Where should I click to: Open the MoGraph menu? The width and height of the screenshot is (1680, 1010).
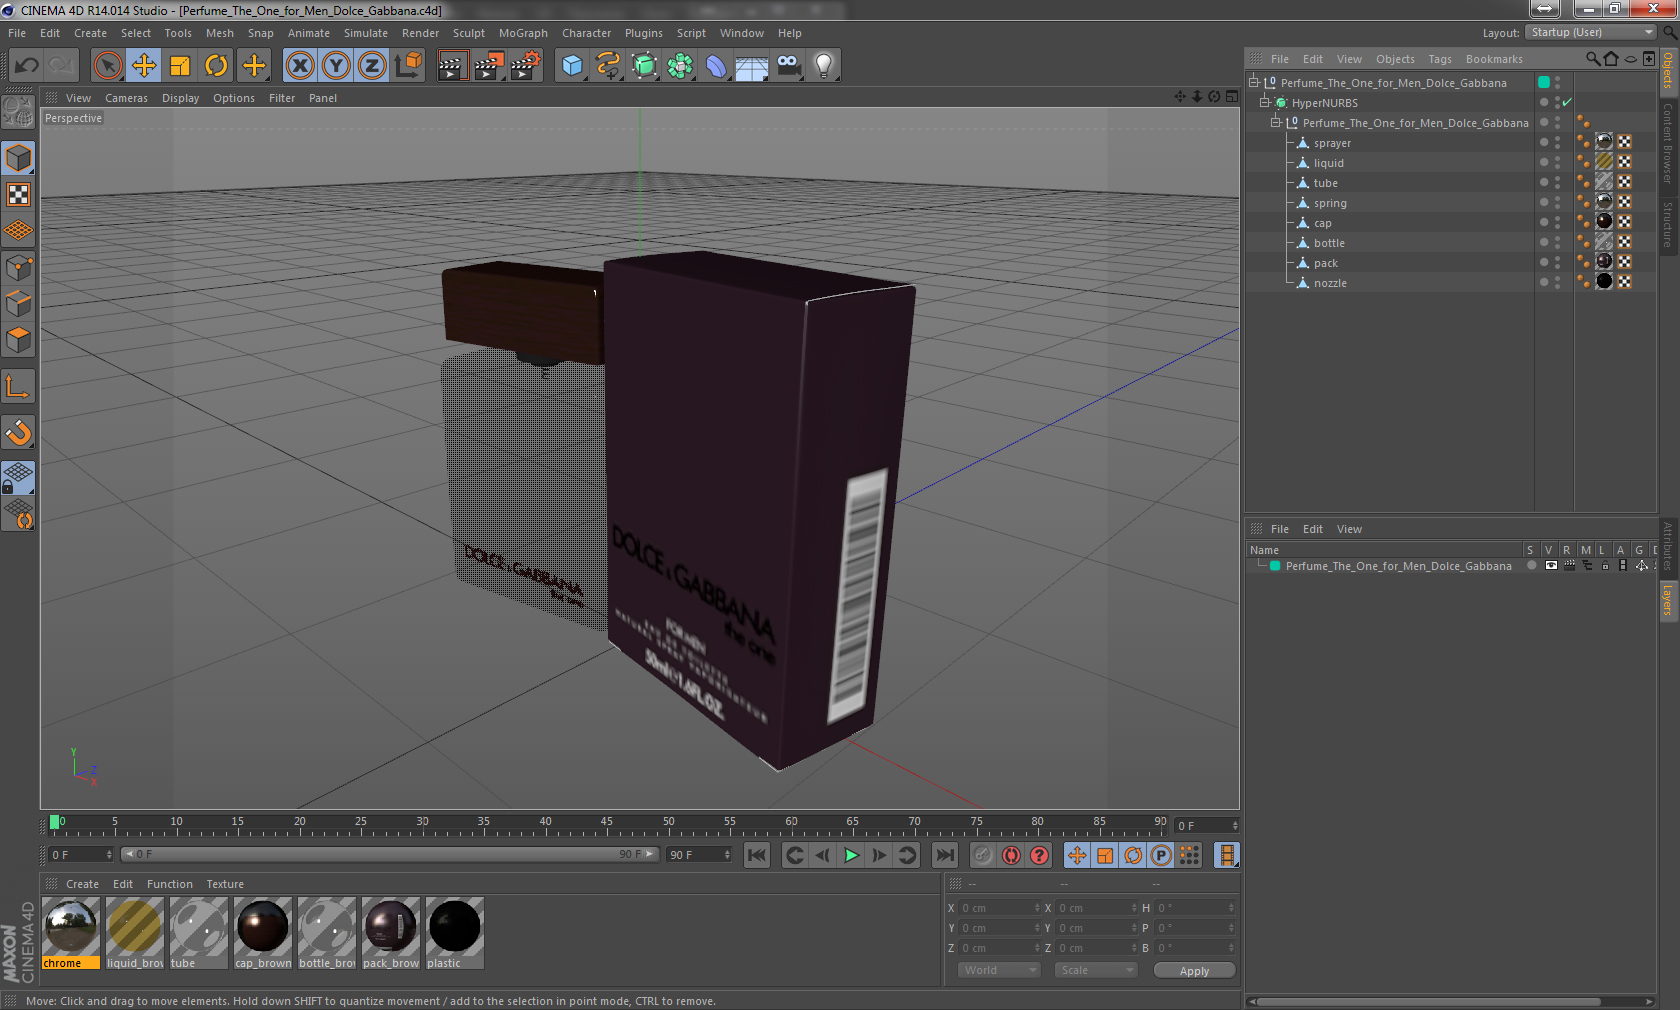[523, 33]
